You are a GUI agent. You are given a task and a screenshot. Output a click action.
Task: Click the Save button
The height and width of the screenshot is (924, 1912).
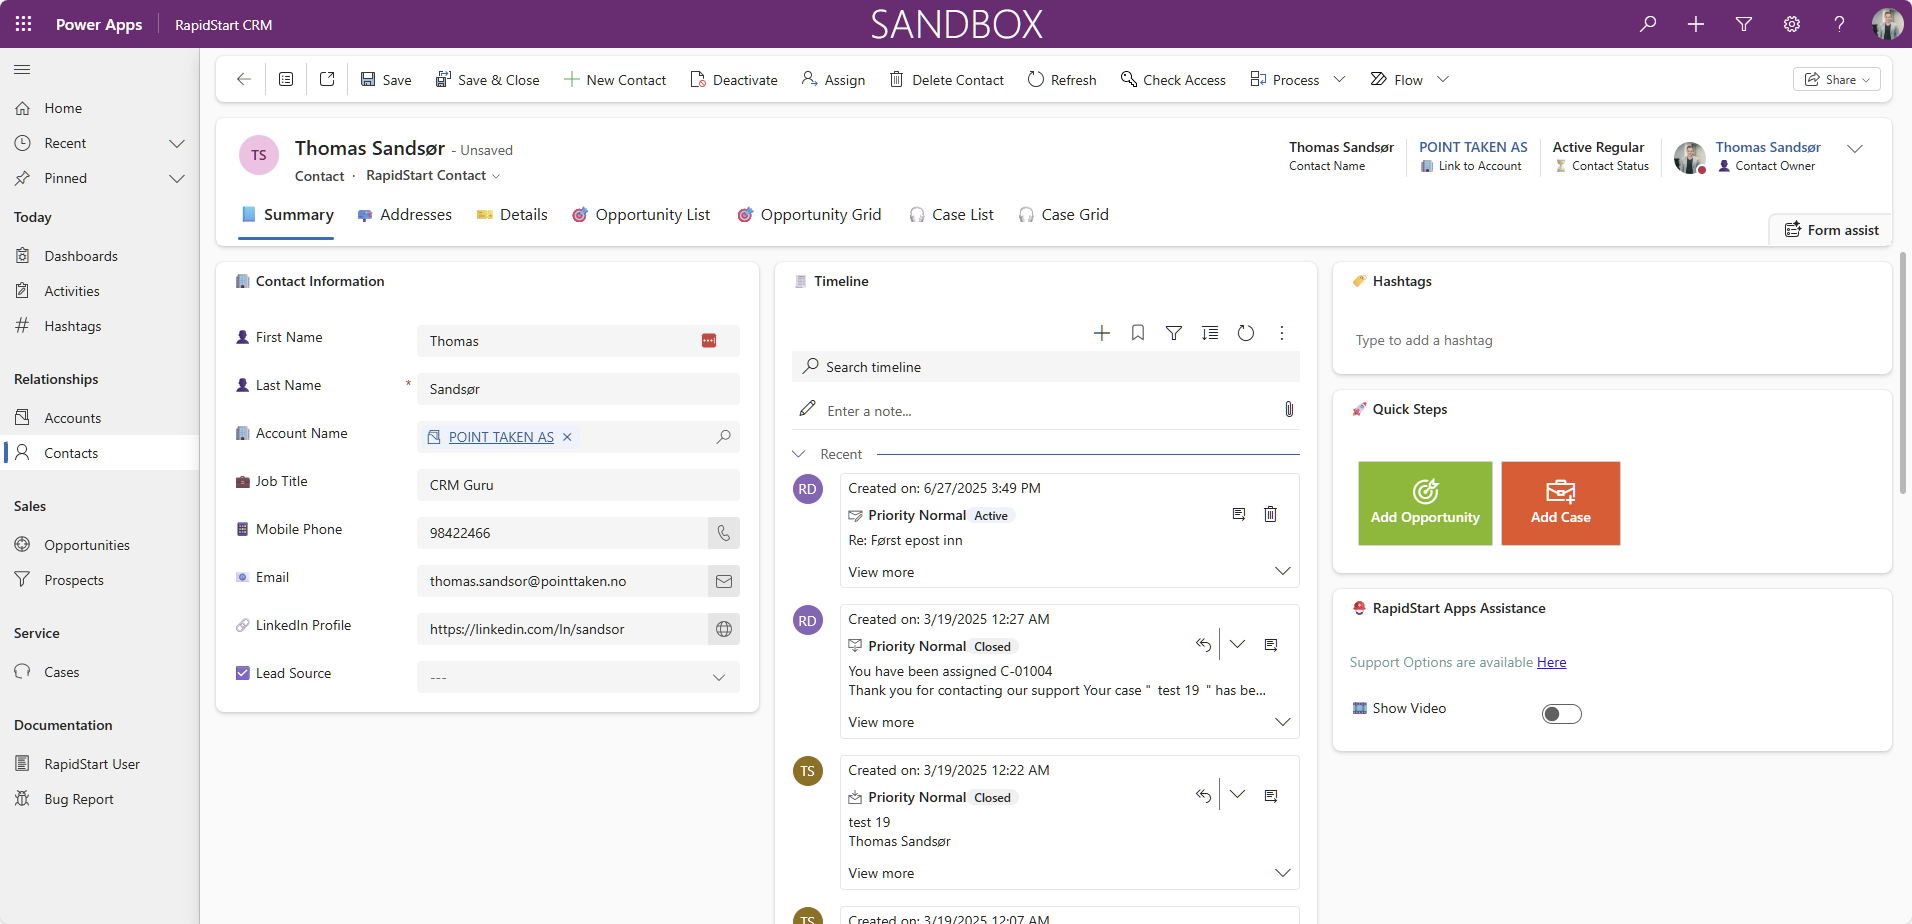click(386, 80)
